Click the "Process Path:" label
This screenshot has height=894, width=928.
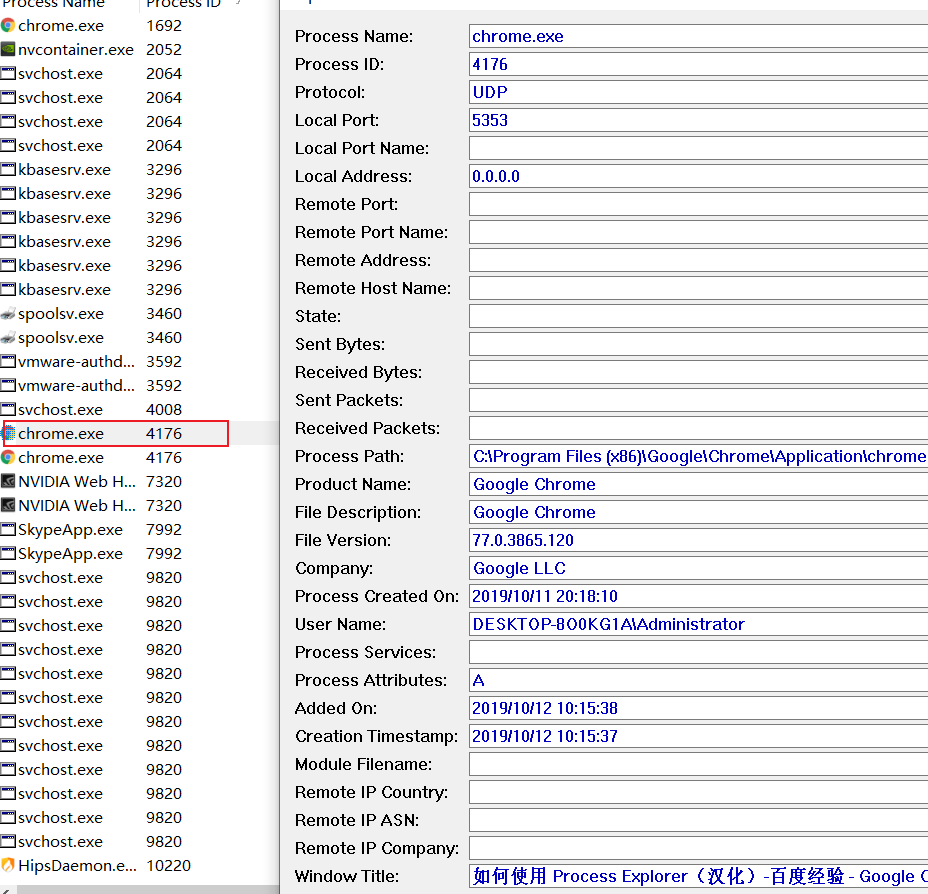349,456
